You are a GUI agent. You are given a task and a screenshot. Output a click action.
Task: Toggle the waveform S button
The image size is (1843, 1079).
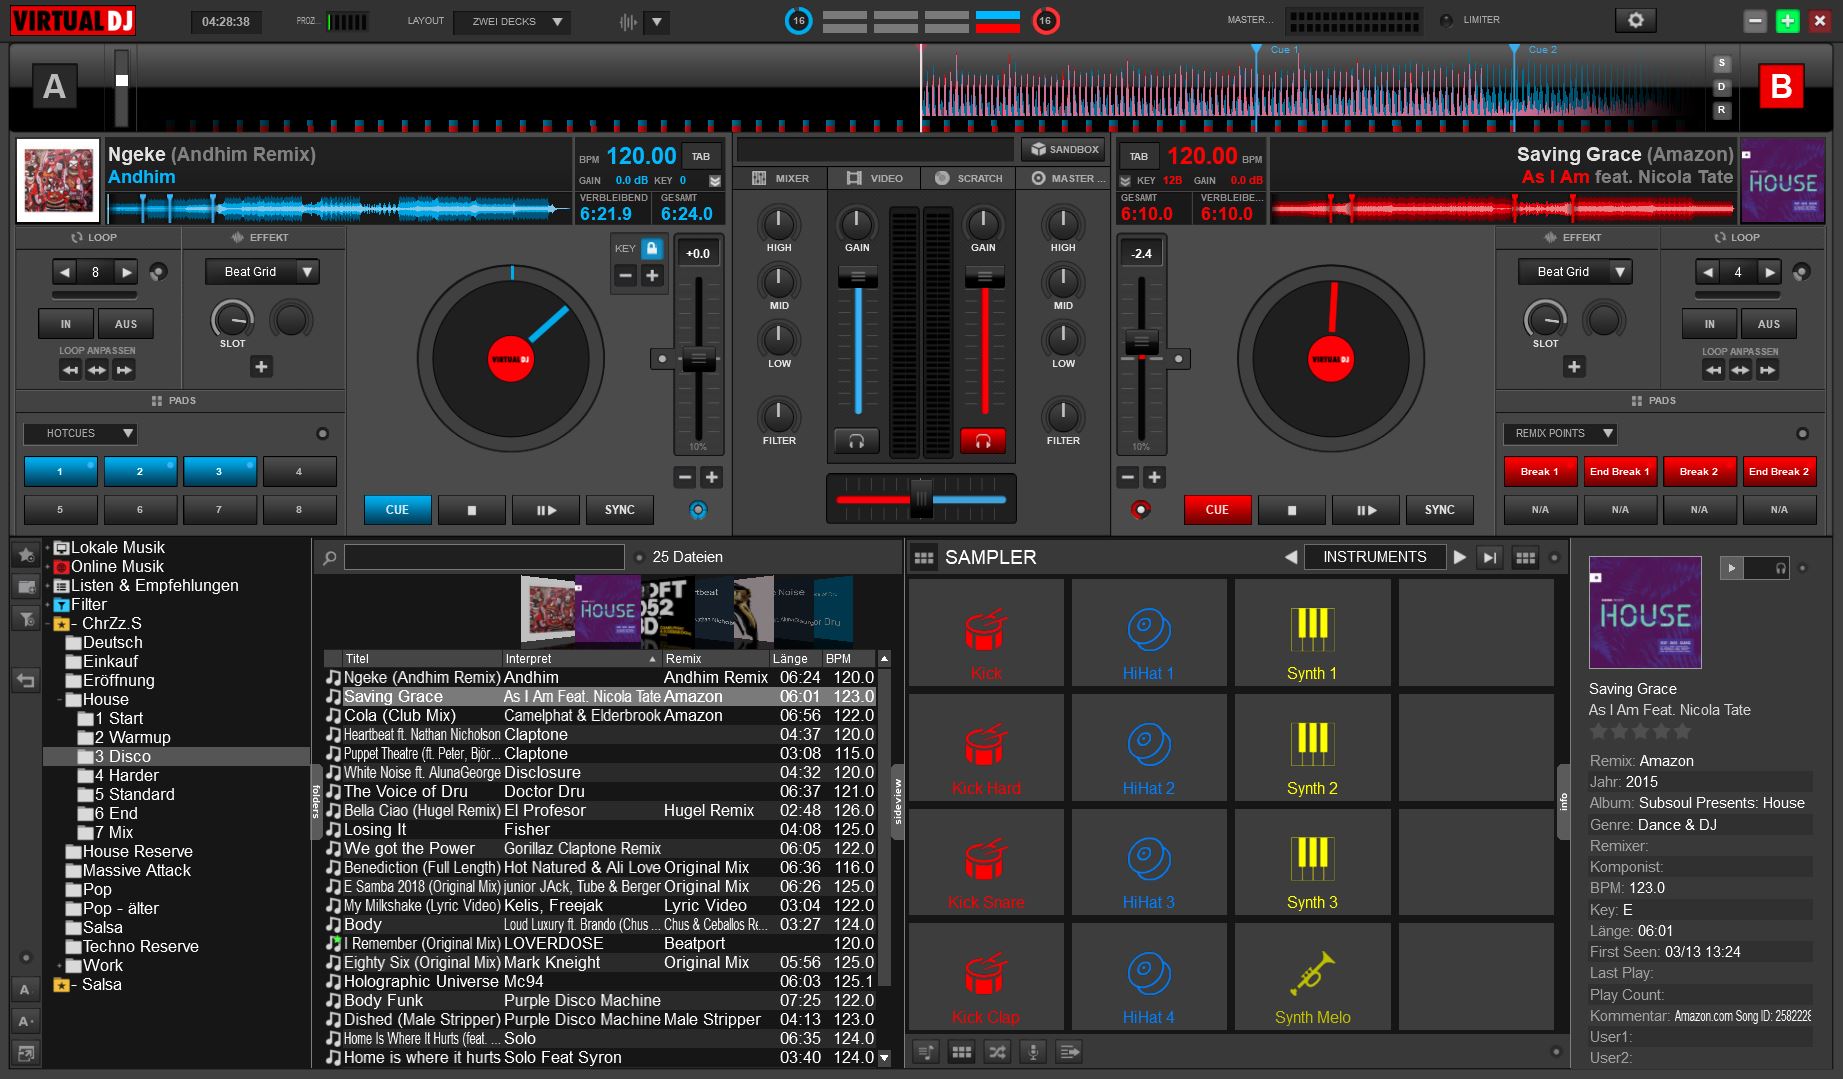pos(1721,63)
